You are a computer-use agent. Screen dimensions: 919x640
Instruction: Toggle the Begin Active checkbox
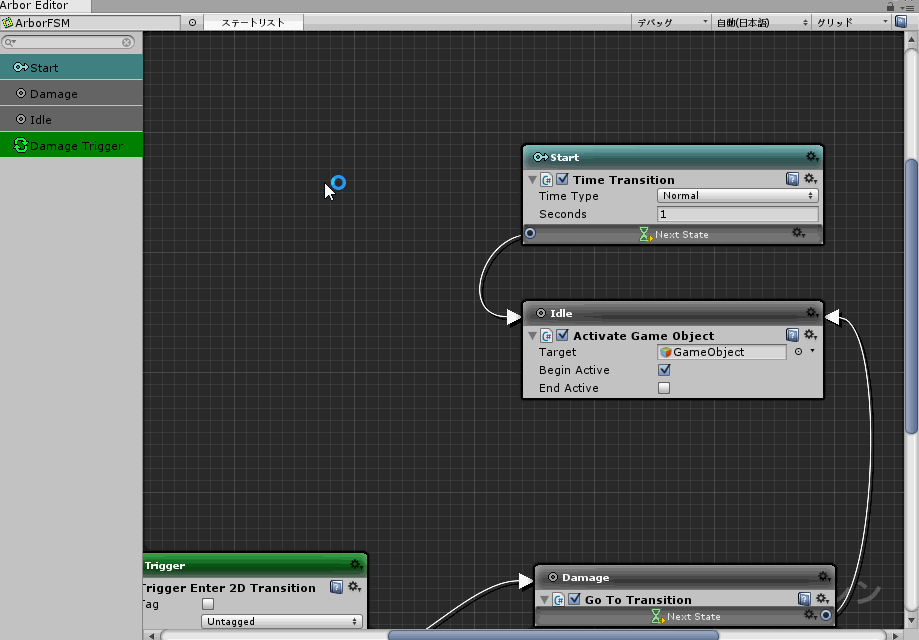coord(664,370)
